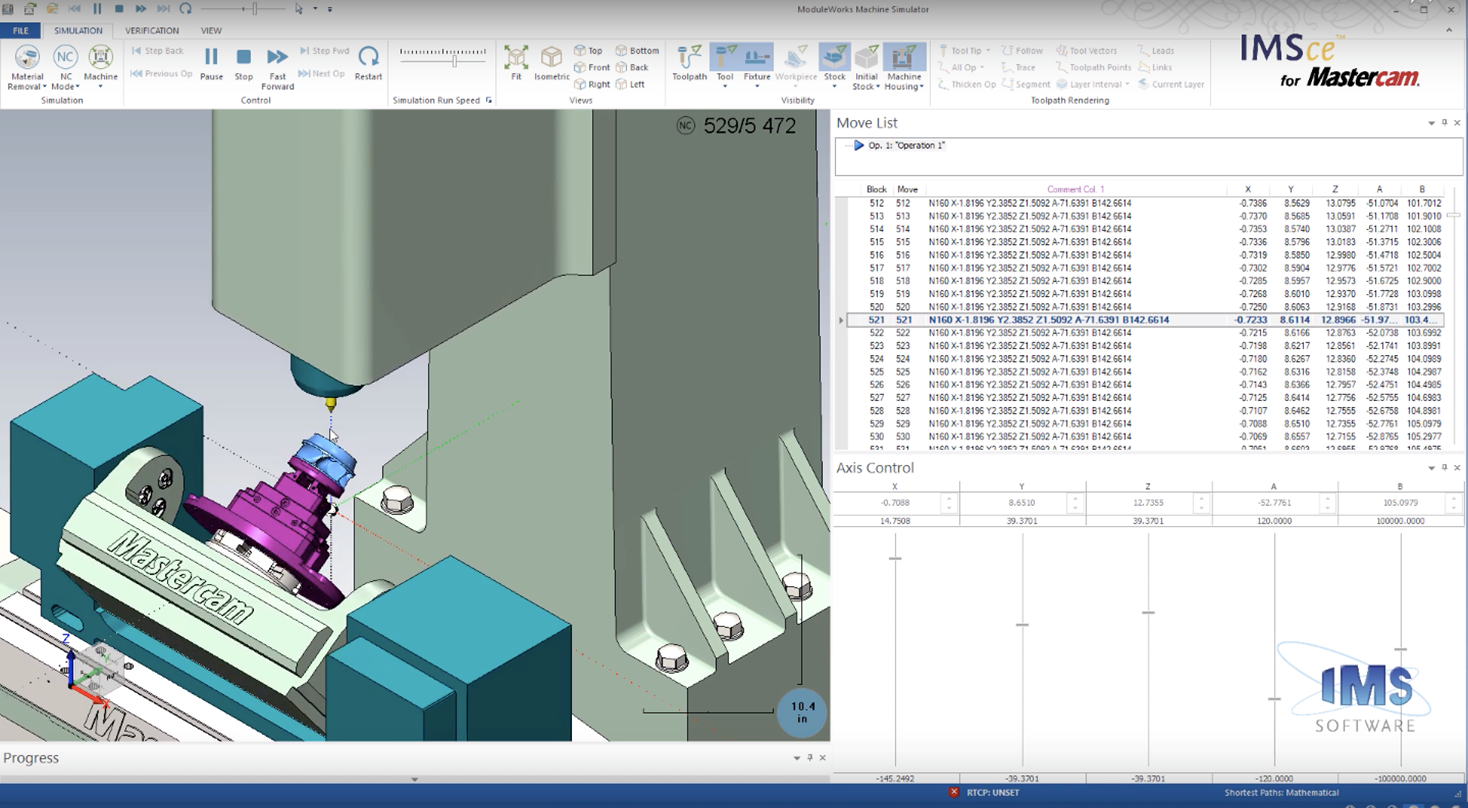Image resolution: width=1468 pixels, height=808 pixels.
Task: Switch to the VIEW tab
Action: click(211, 31)
